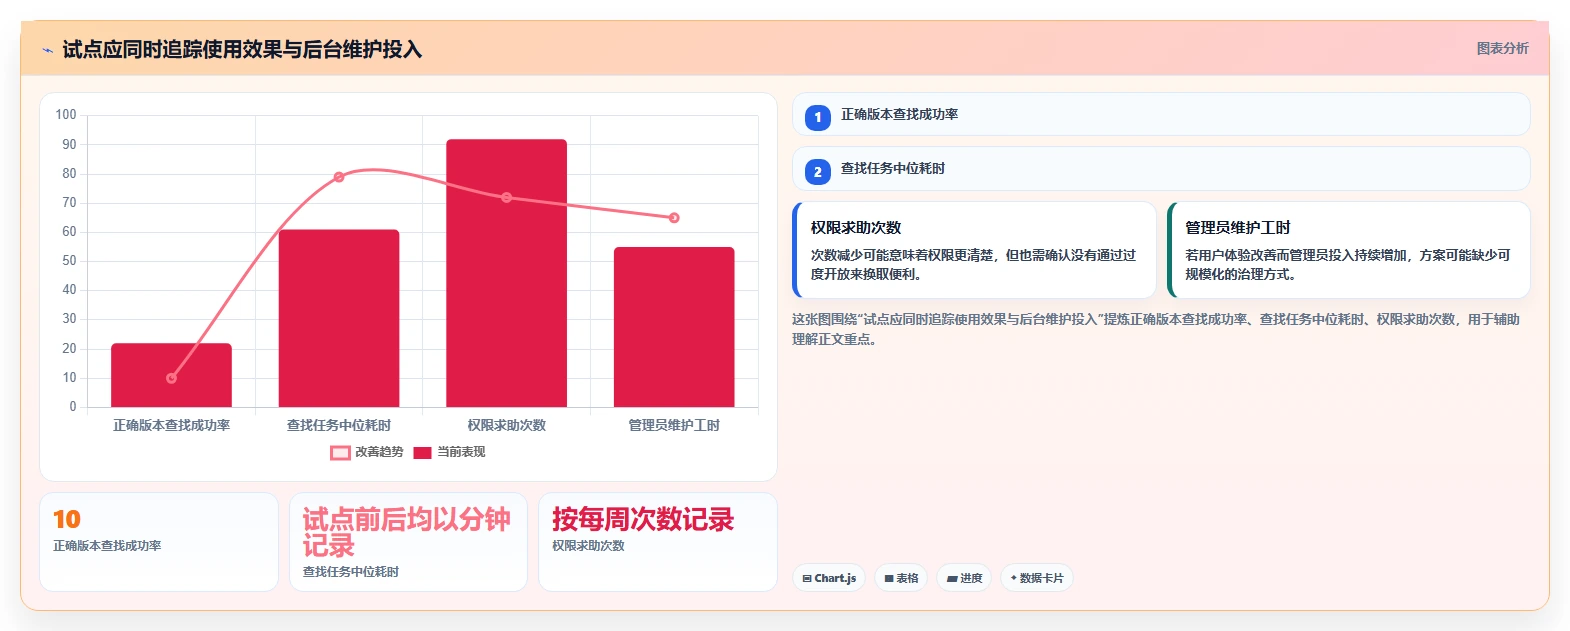This screenshot has width=1570, height=631.
Task: Click the y-axis value 50
Action: tap(69, 261)
